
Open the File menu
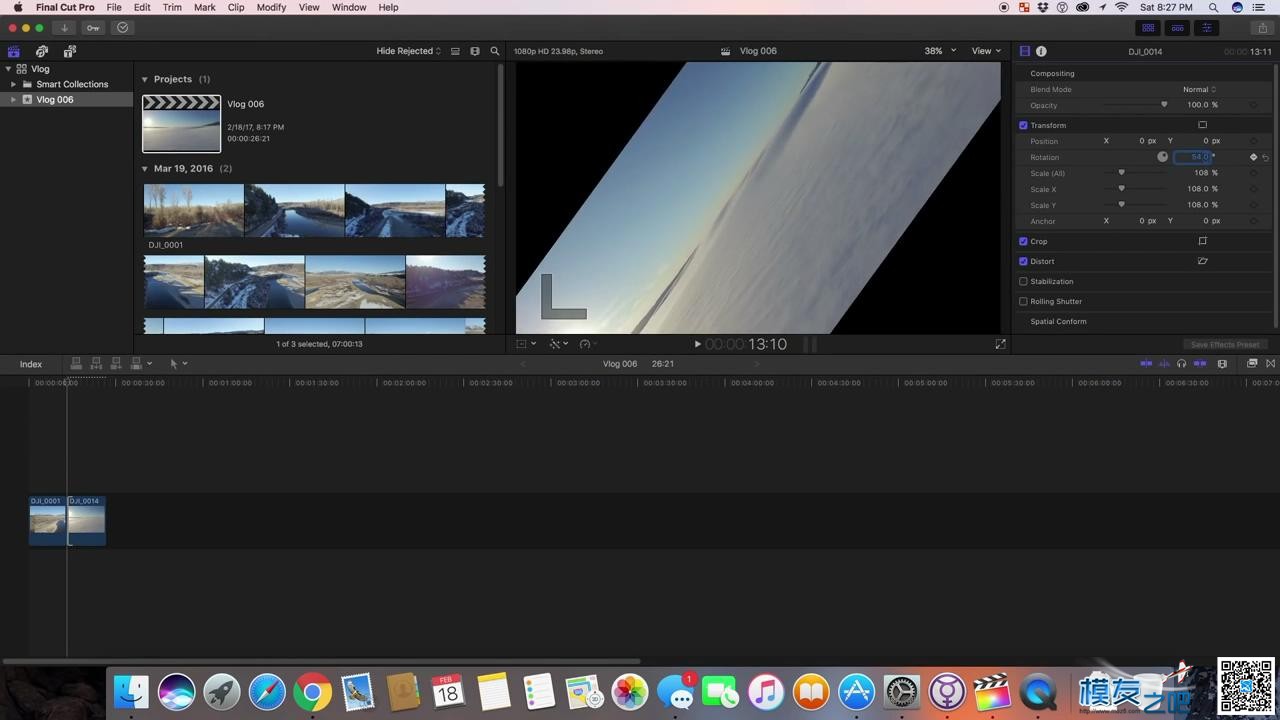(114, 7)
